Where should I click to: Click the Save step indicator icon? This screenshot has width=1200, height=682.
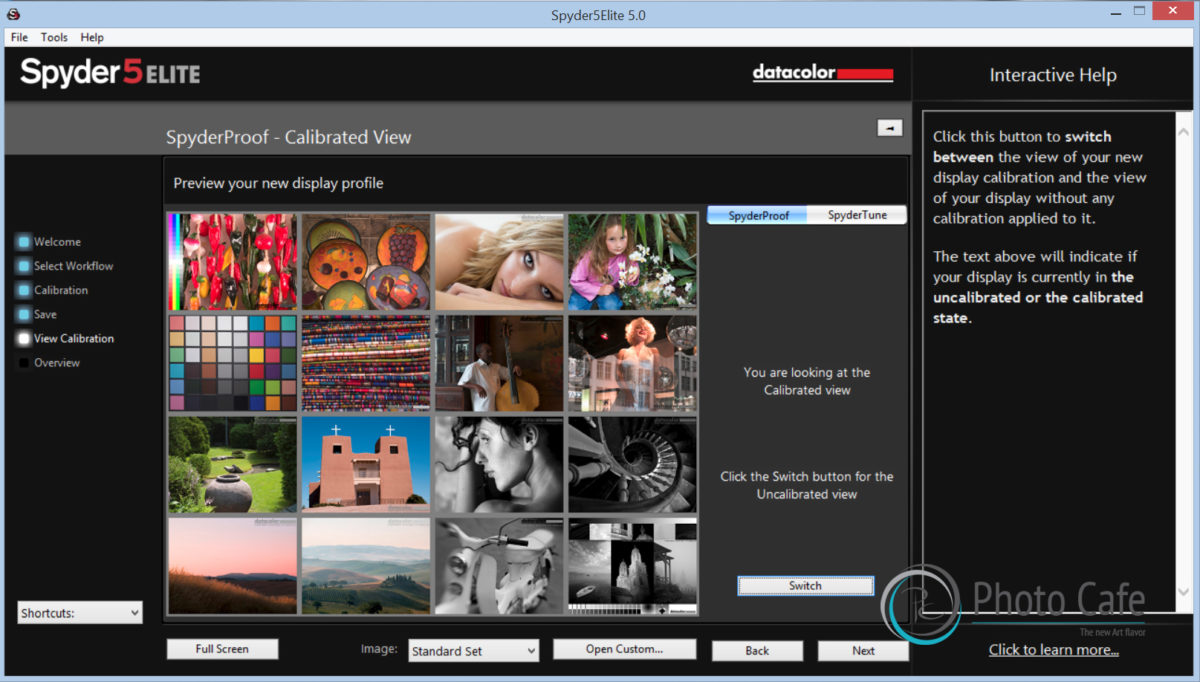24,314
